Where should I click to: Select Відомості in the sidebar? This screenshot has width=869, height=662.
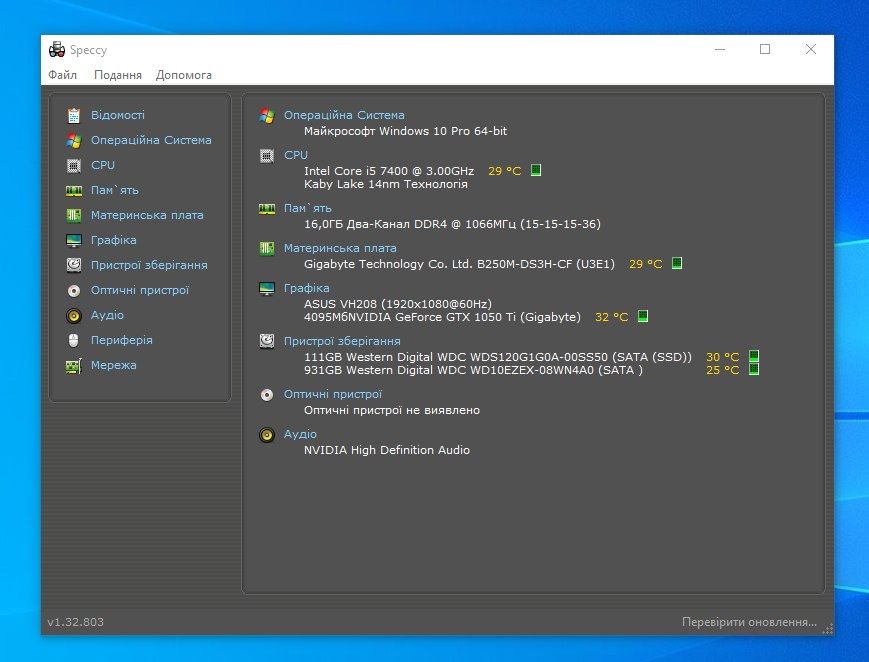[117, 115]
